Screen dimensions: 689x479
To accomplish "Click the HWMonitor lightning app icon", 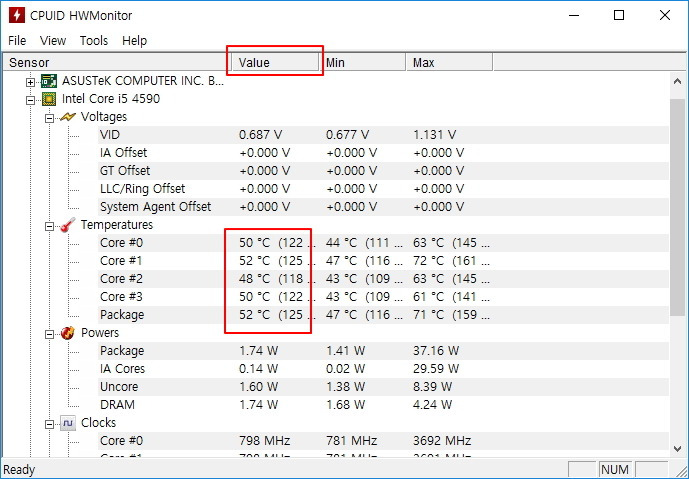I will click(17, 15).
